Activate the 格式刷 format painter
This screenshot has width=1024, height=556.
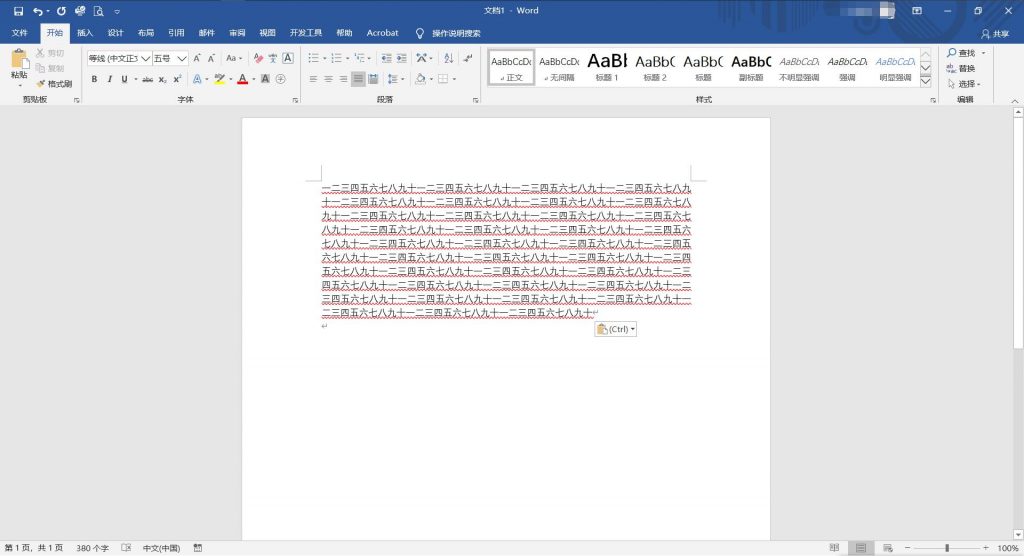click(54, 84)
